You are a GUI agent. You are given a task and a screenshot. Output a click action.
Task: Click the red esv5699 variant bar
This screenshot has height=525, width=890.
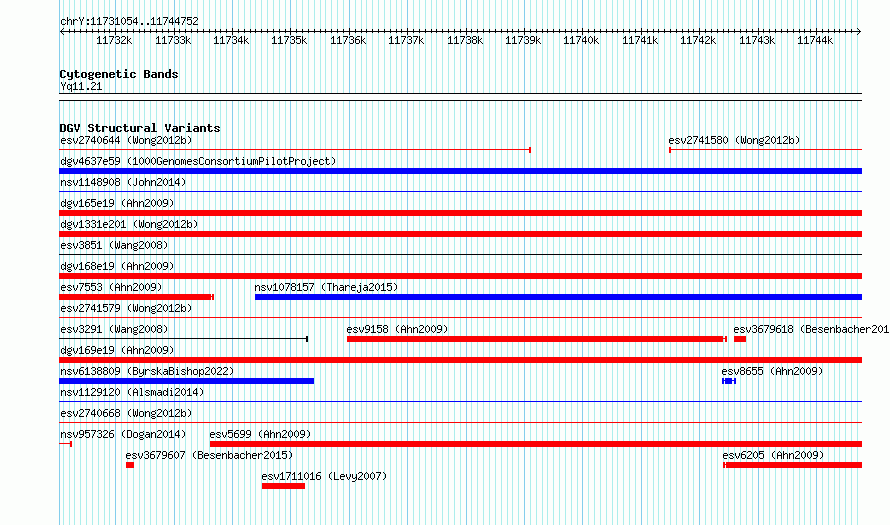[x=536, y=444]
